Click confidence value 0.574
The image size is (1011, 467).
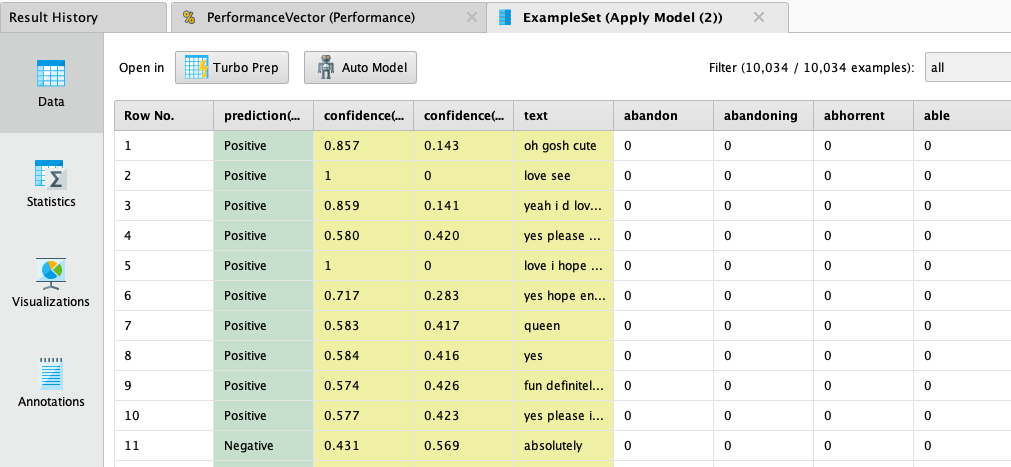364,386
